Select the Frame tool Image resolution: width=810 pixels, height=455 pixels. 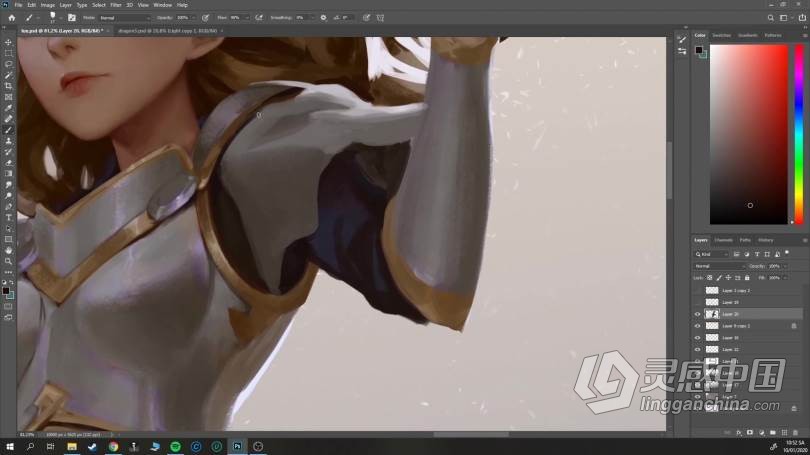click(x=8, y=97)
